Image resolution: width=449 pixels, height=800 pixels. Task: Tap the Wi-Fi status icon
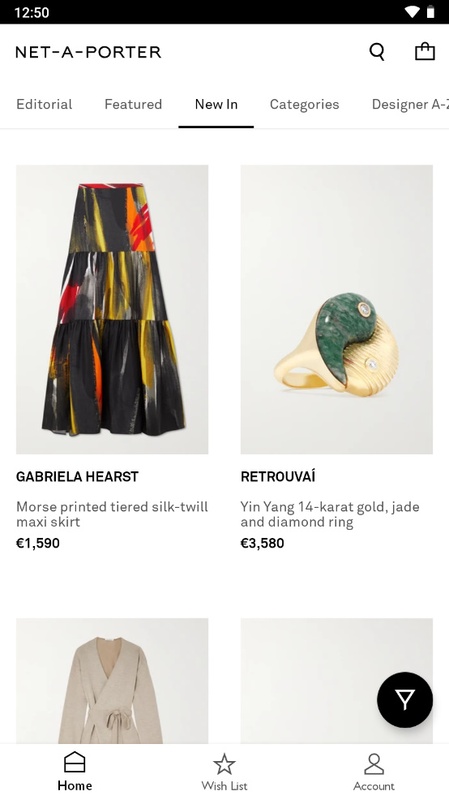point(412,12)
